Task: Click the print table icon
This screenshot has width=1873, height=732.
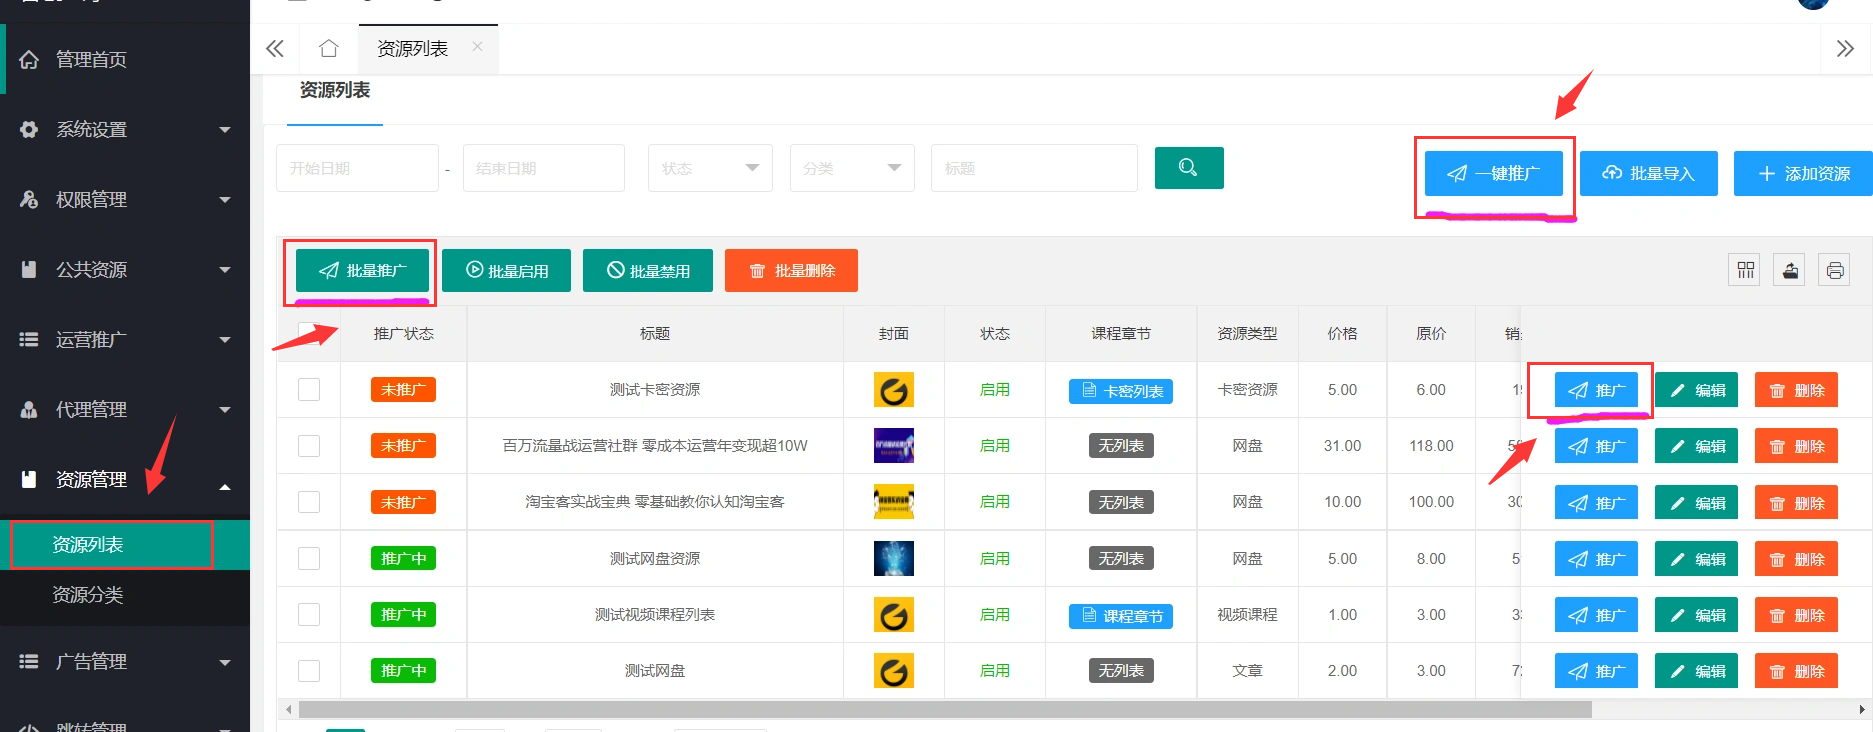Action: (1834, 270)
